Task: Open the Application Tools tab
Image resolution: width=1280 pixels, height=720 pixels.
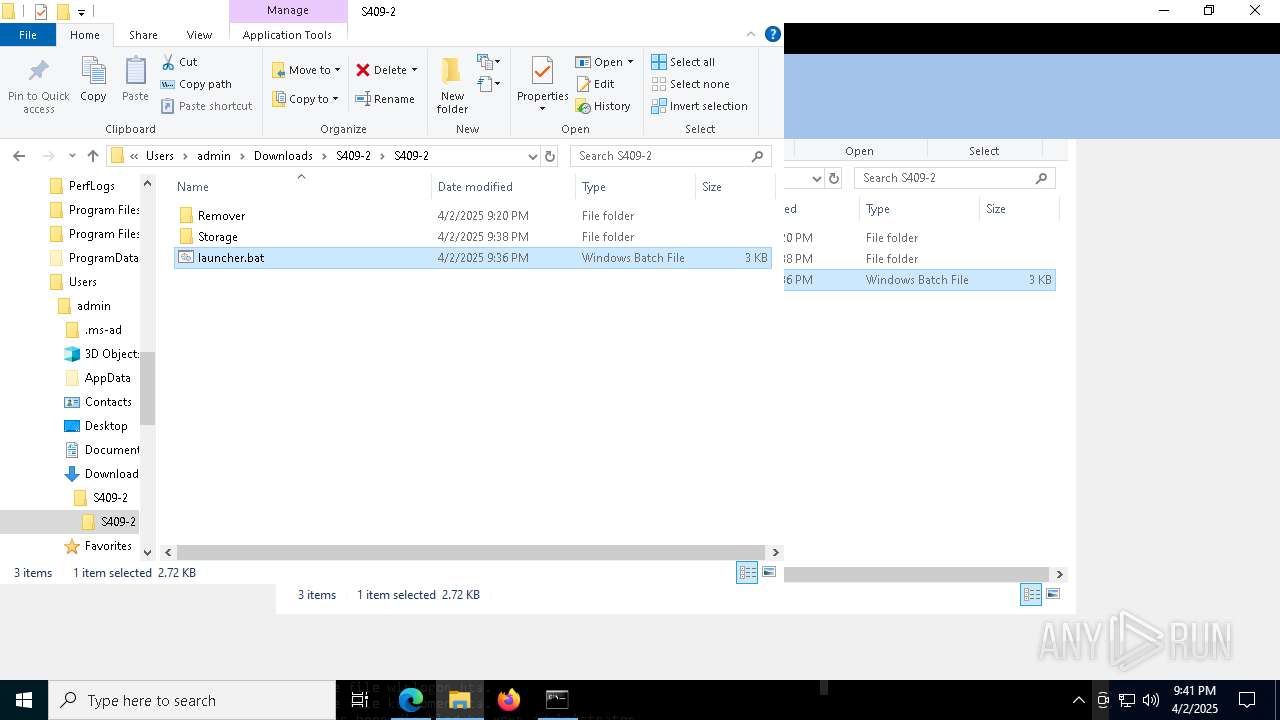Action: coord(287,34)
